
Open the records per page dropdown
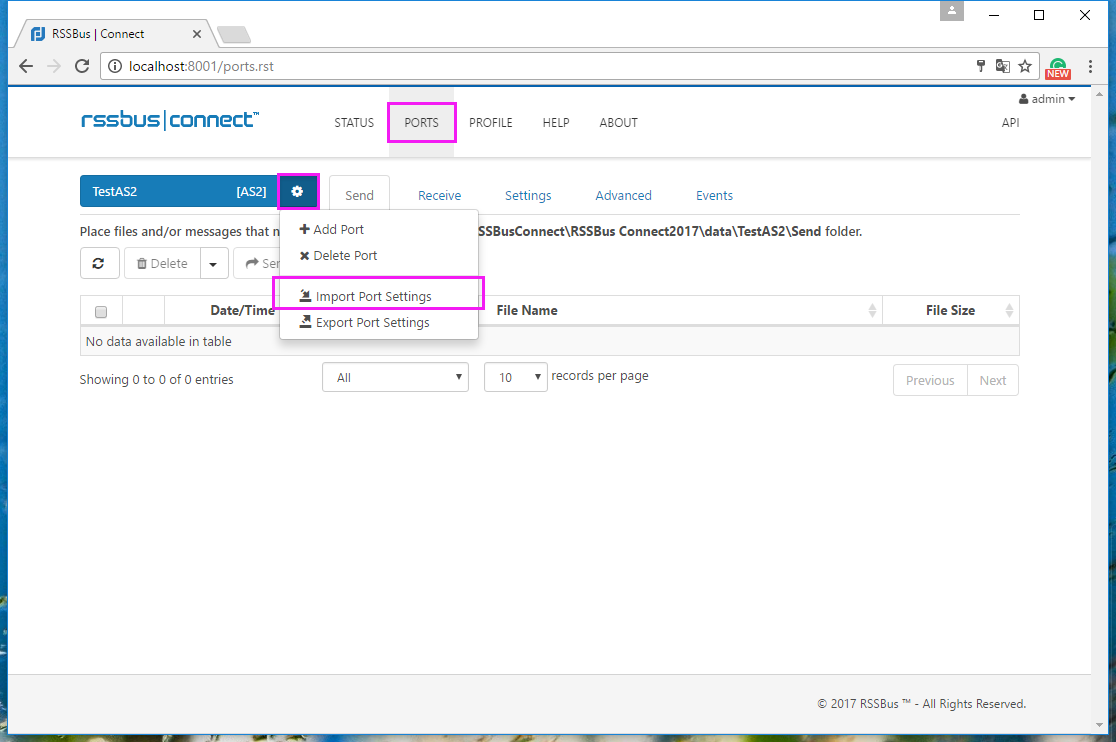pyautogui.click(x=515, y=377)
